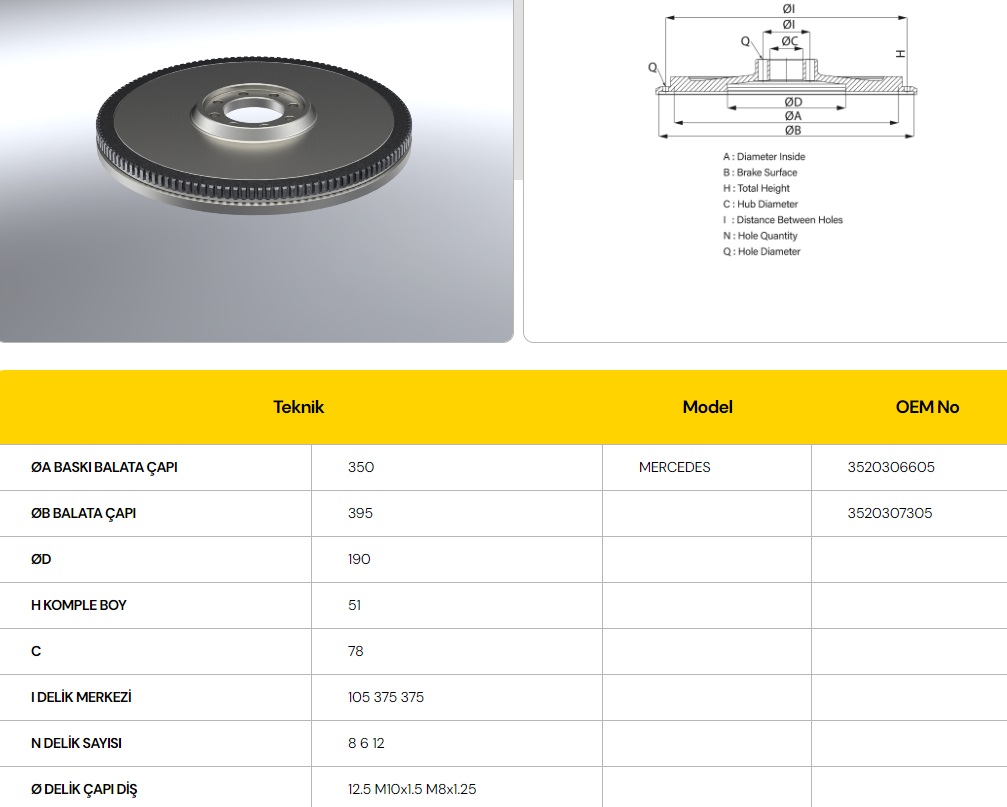Click the legend text A: Diameter Inside
Viewport: 1007px width, 807px height.
tap(764, 157)
